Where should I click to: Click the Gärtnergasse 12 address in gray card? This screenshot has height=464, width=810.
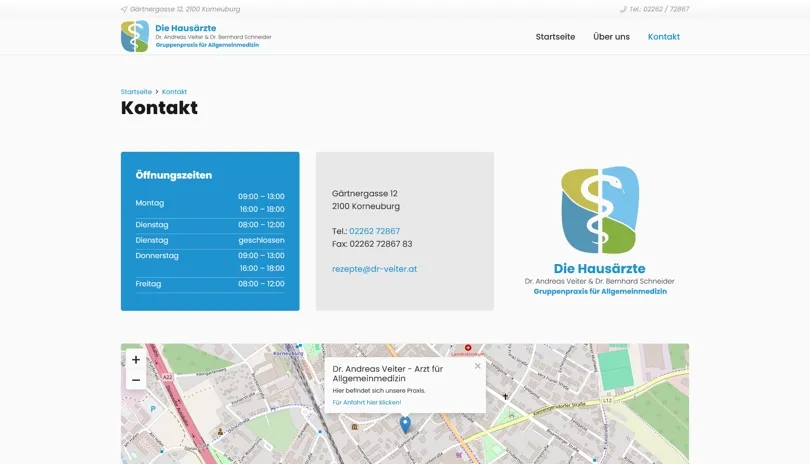click(x=365, y=193)
